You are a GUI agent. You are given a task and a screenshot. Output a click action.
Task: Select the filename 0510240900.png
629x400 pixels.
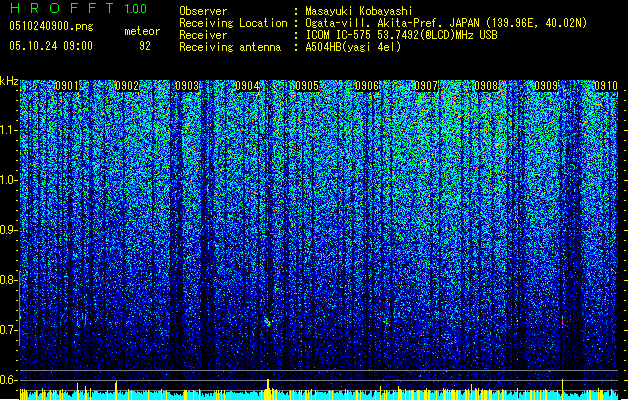(x=51, y=26)
